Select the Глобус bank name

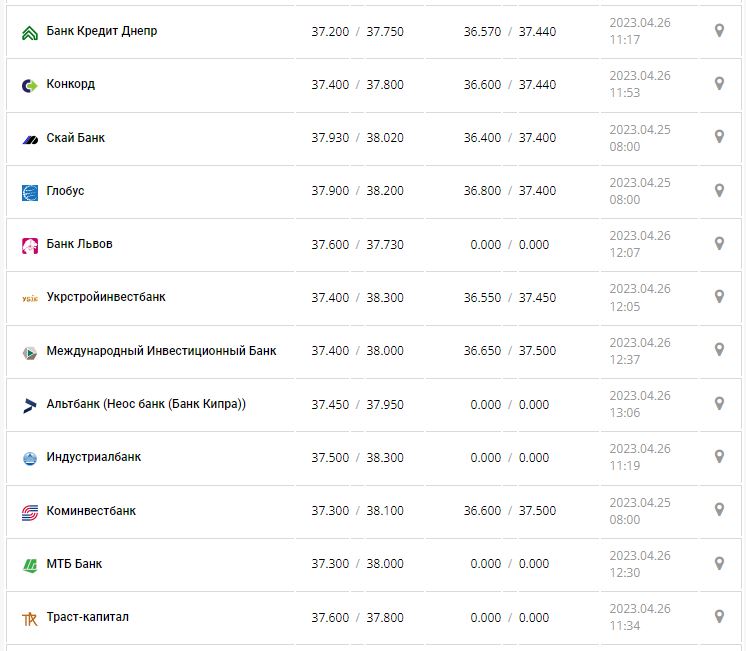(x=65, y=190)
